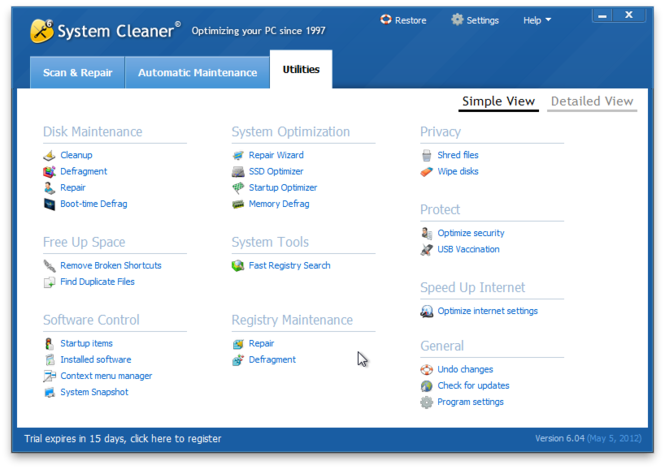This screenshot has height=469, width=665.
Task: Click the Startup Optimizer flag icon
Action: click(x=238, y=187)
